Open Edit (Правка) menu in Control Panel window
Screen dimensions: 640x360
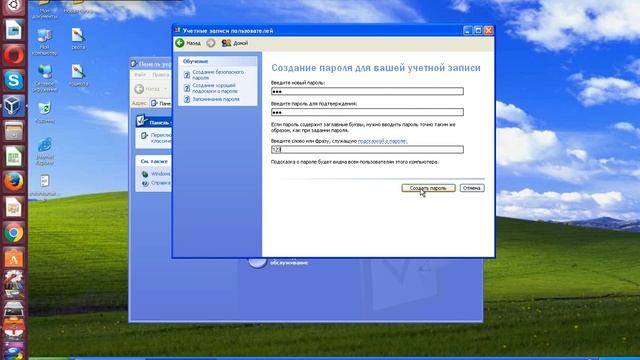(x=160, y=75)
